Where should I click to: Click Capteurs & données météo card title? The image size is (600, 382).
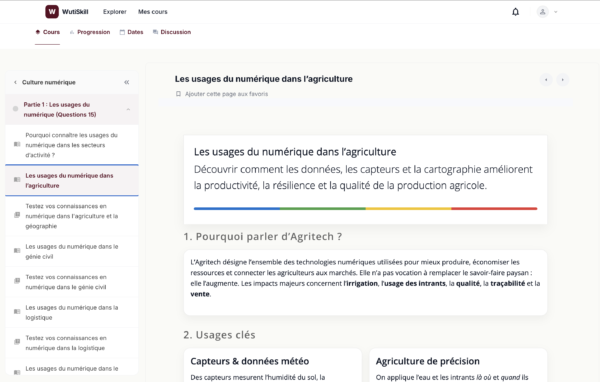click(x=249, y=361)
